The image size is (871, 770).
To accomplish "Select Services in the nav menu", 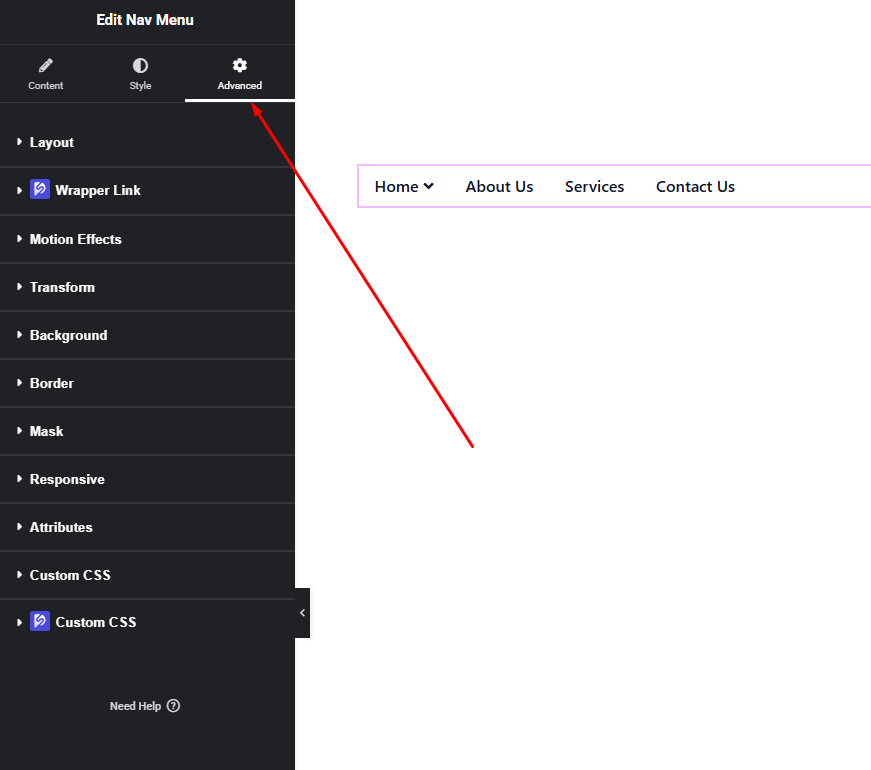I will tap(594, 187).
